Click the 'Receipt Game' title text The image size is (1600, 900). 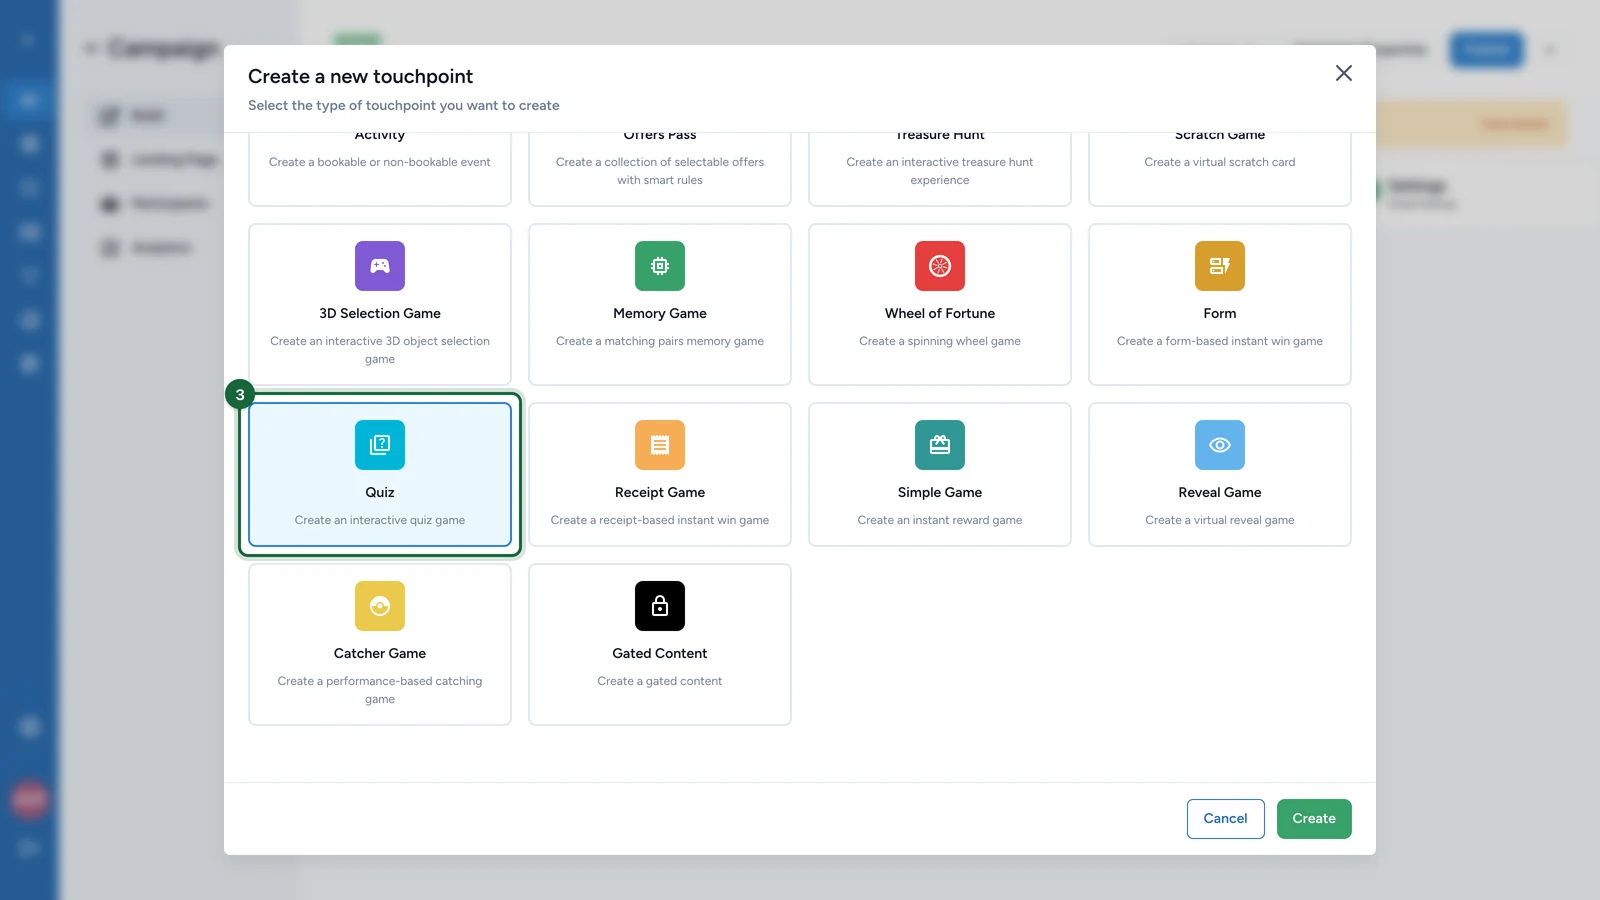tap(660, 492)
